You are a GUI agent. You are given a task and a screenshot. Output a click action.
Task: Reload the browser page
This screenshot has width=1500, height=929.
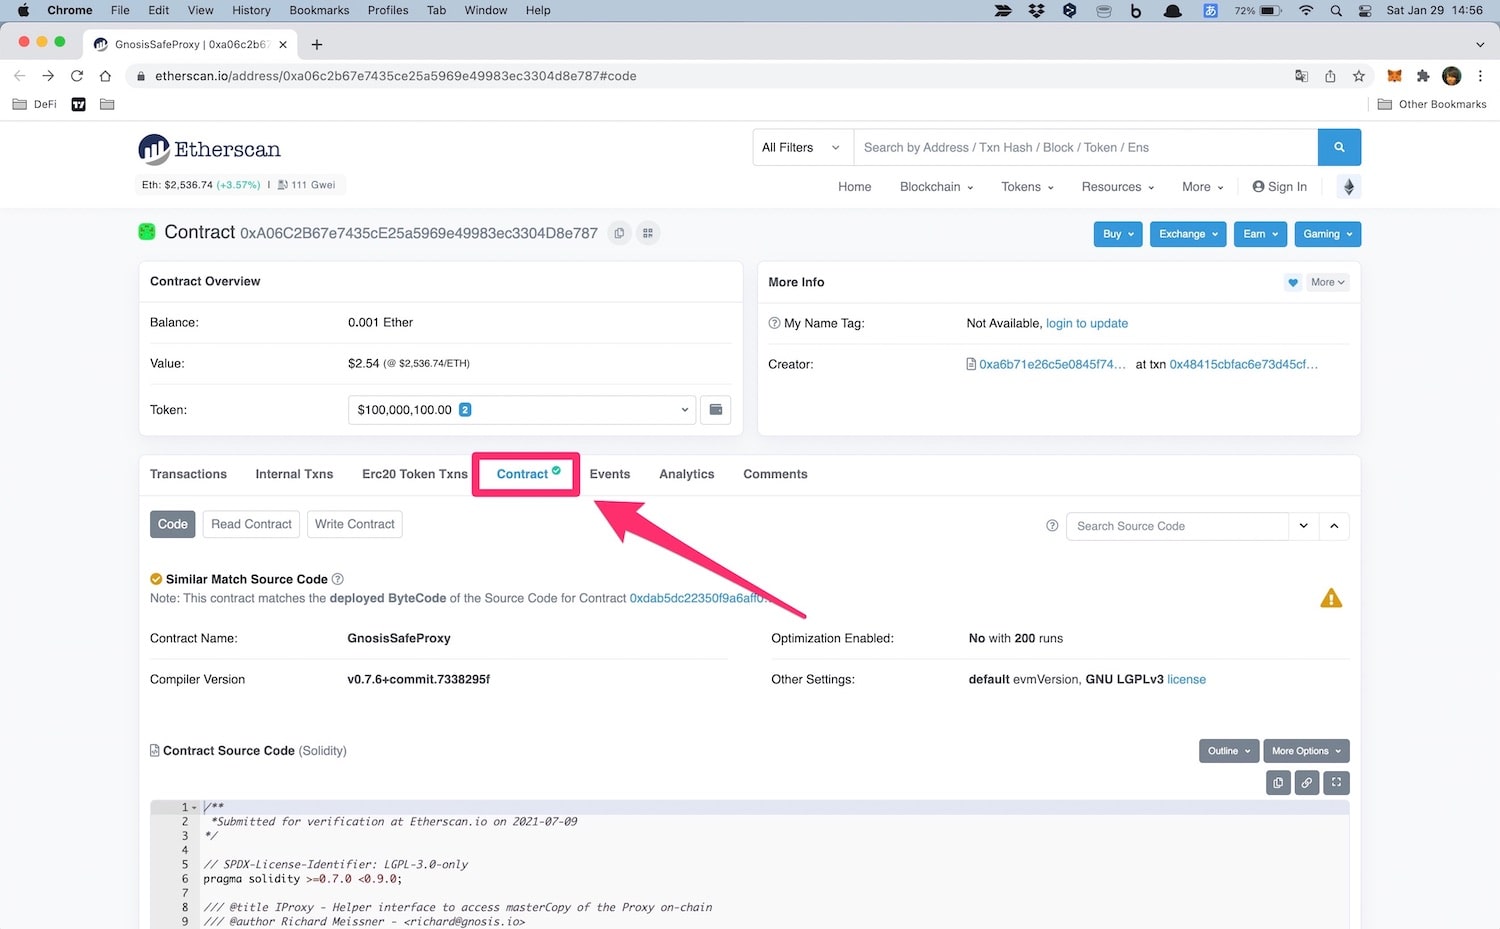[76, 76]
